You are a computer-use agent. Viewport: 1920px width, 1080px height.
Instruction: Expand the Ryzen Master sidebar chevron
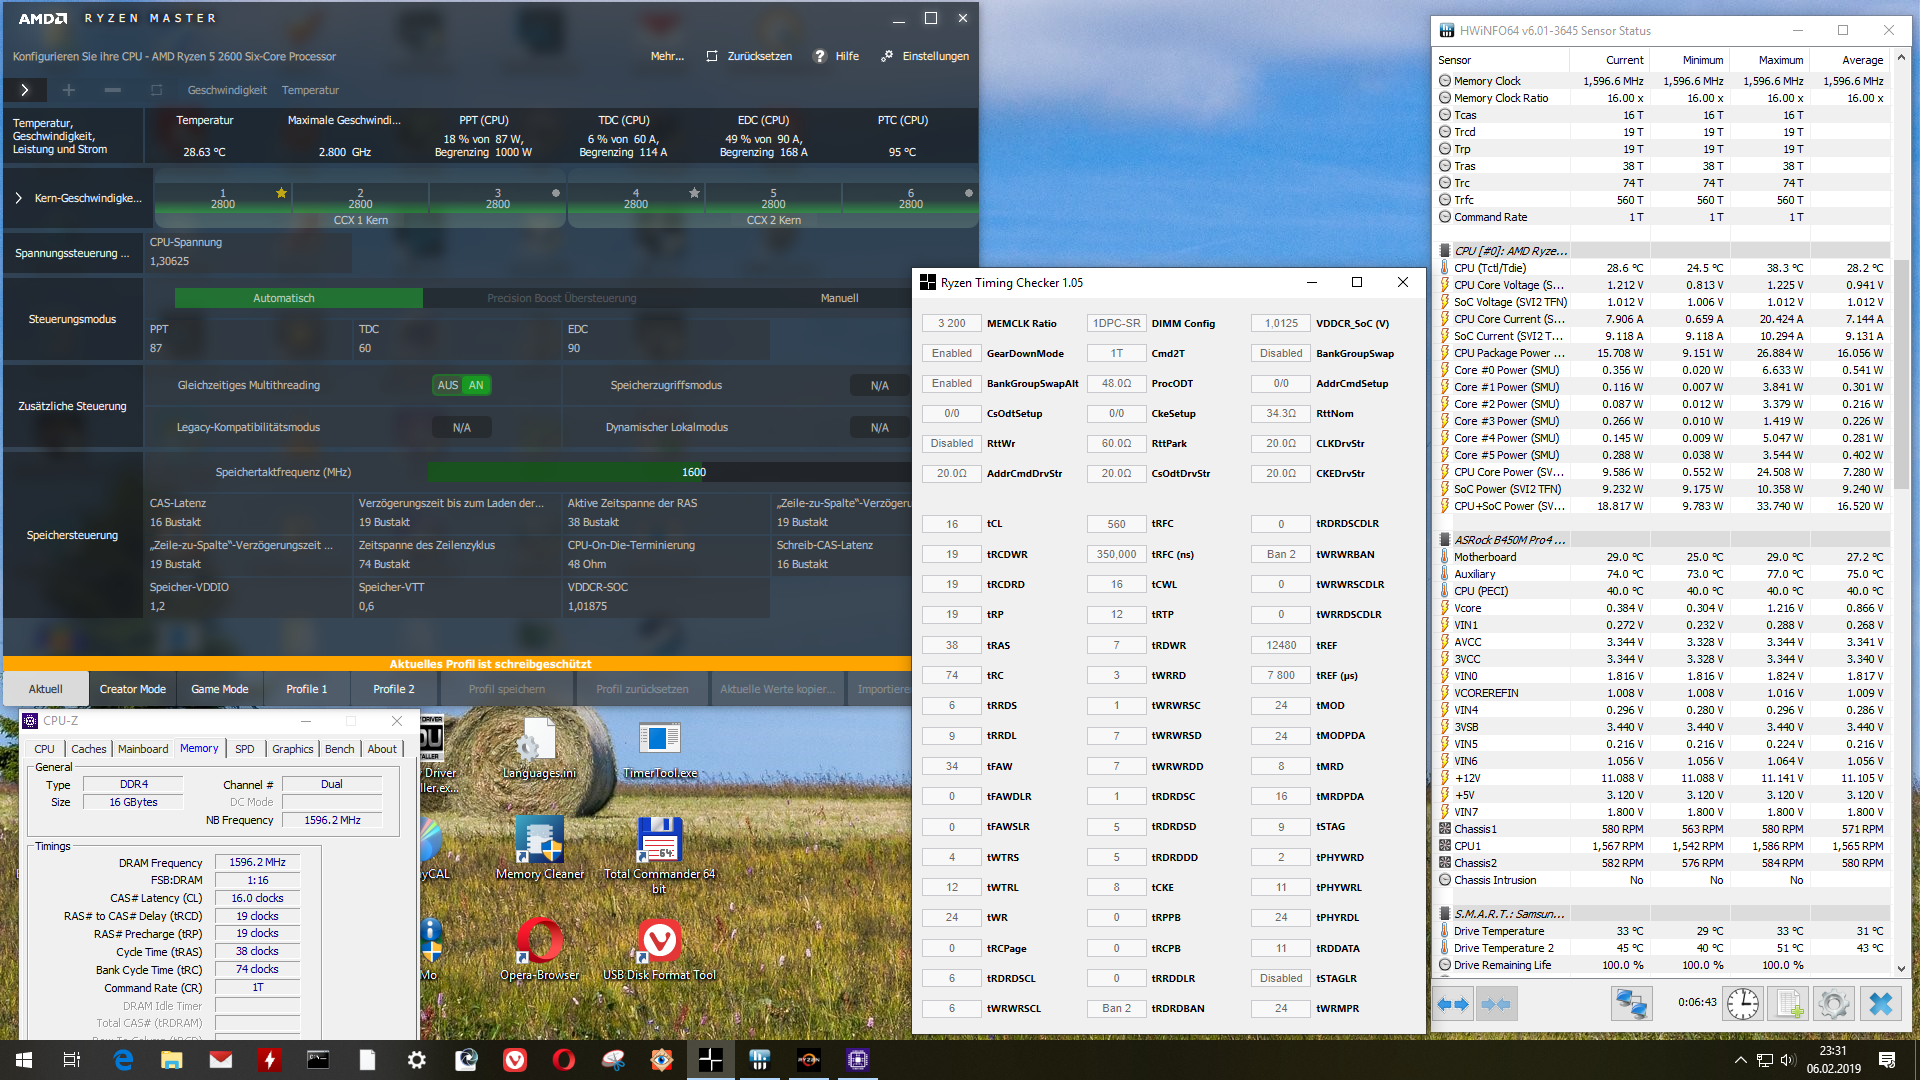(24, 90)
